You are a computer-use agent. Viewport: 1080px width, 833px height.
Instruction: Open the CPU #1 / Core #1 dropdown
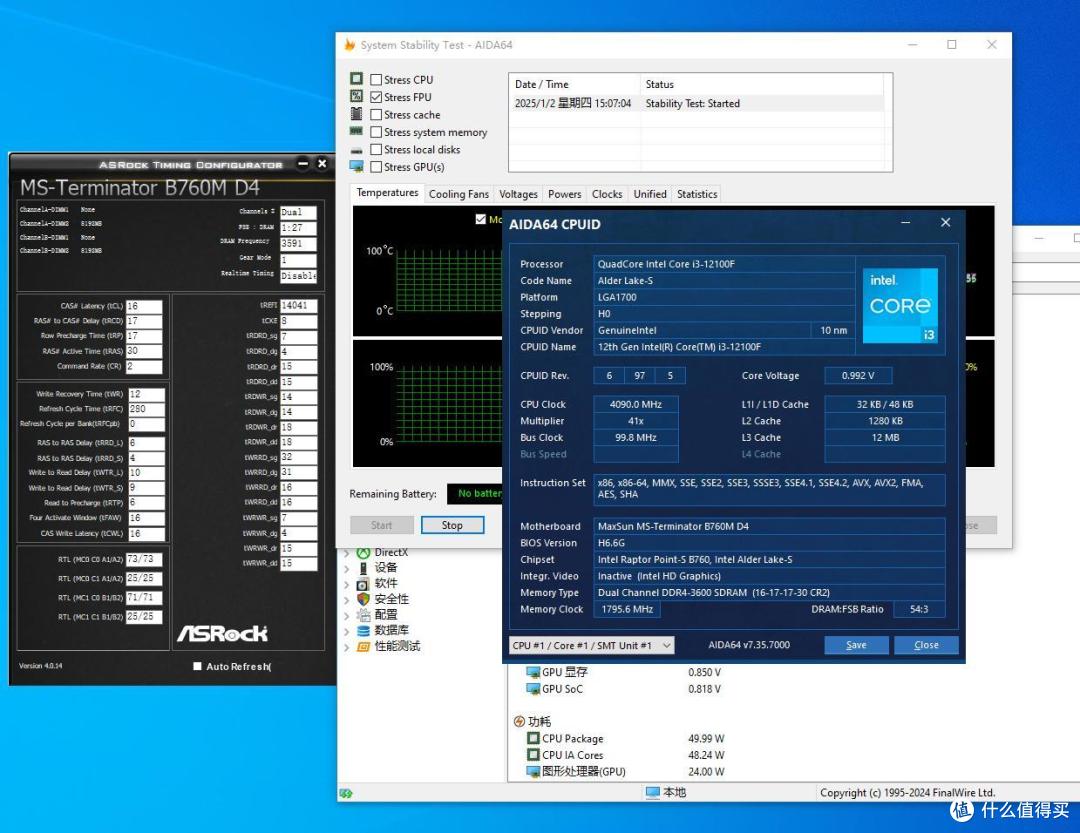(x=591, y=645)
